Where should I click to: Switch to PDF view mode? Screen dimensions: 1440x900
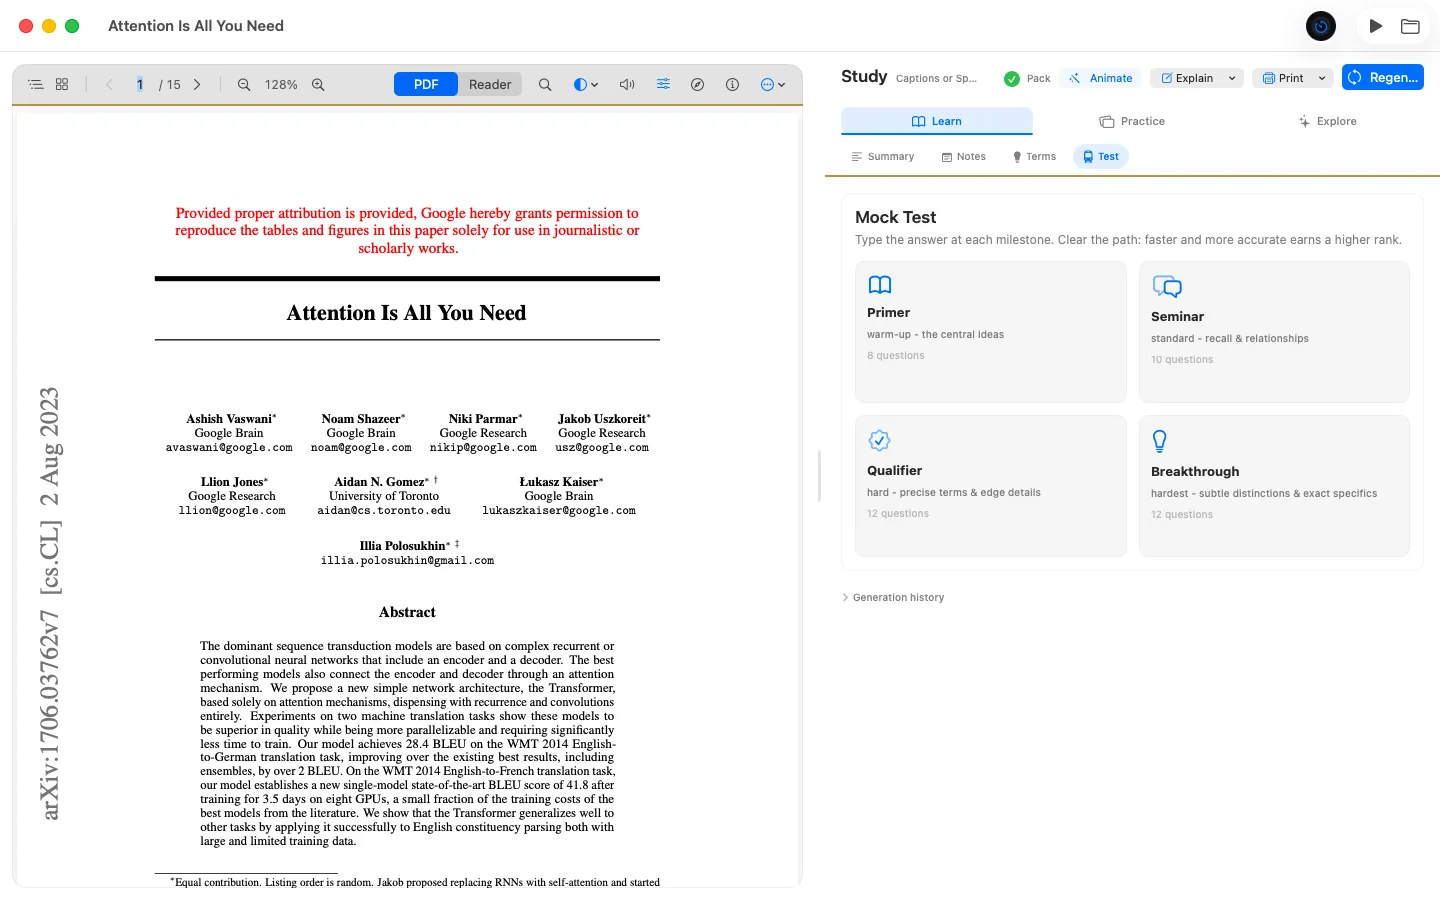click(426, 85)
